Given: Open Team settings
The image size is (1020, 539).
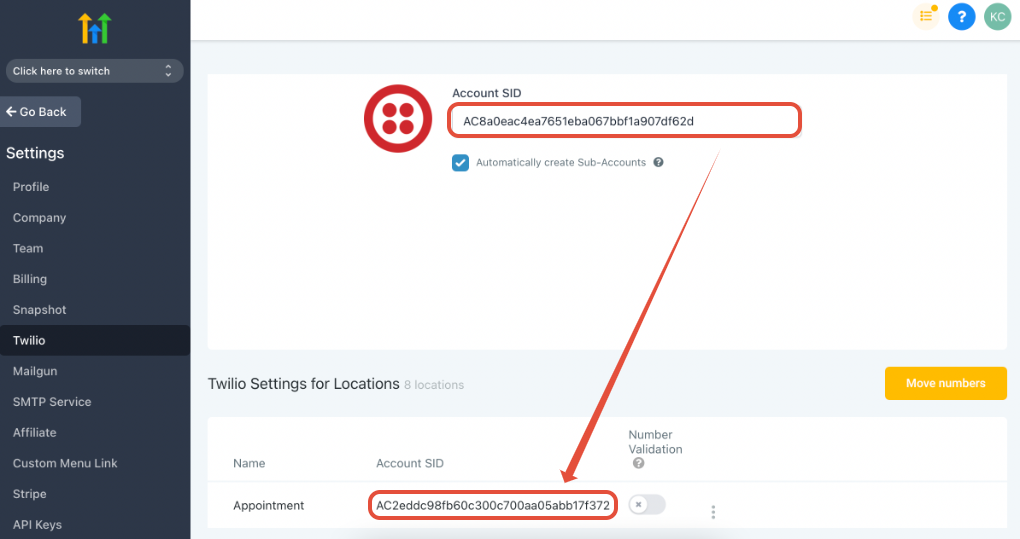Looking at the screenshot, I should point(28,248).
